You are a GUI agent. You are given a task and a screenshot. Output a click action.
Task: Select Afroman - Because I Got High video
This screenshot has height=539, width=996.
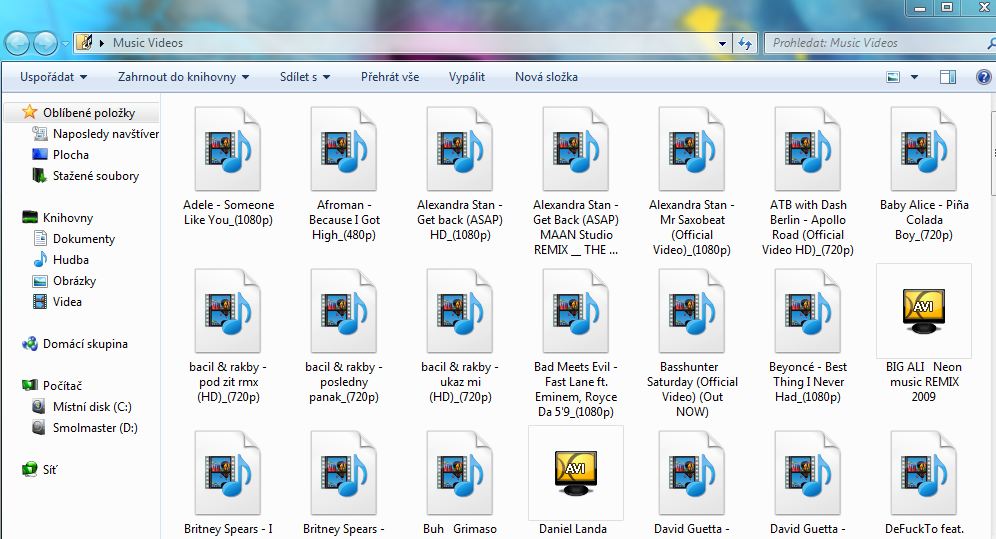344,175
